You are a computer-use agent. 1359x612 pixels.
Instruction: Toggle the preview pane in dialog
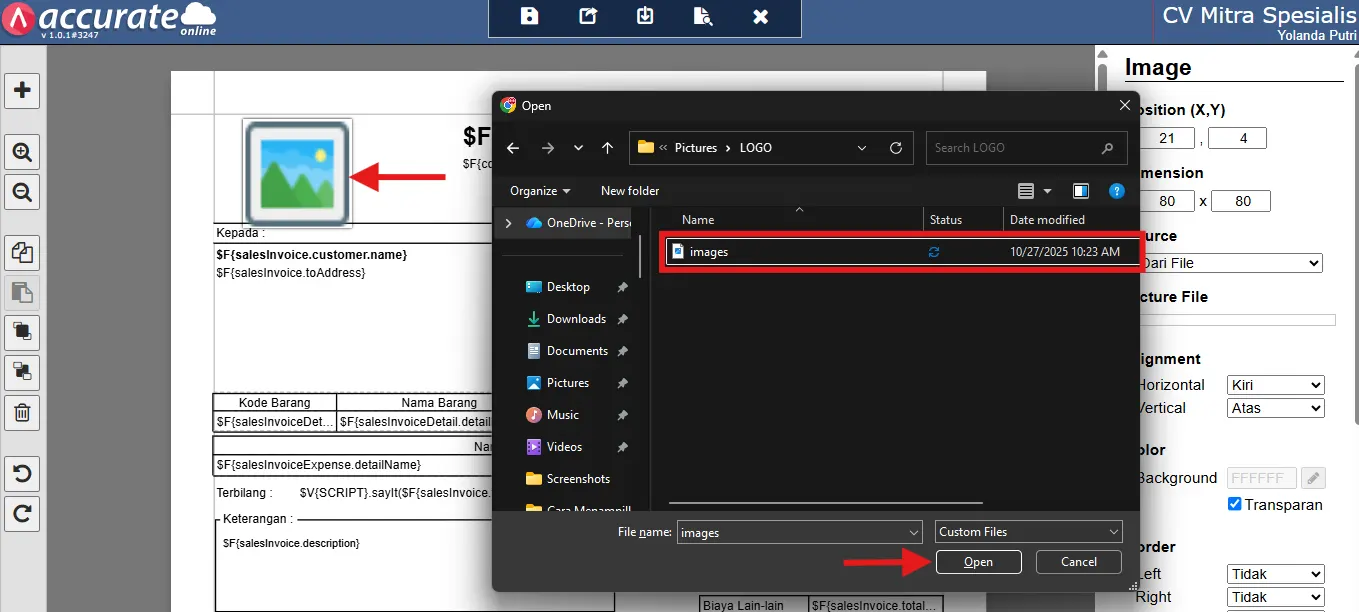(1081, 191)
